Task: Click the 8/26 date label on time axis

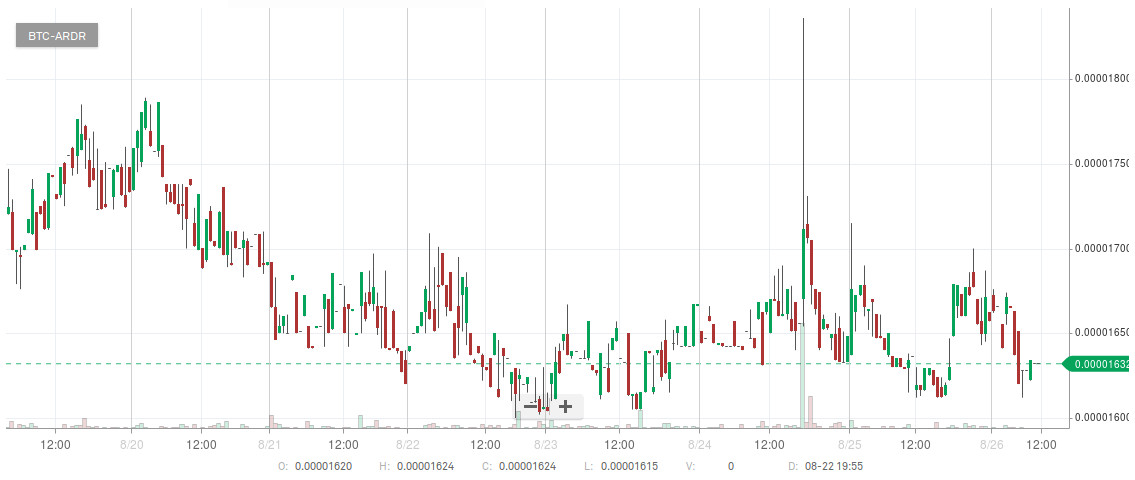Action: pos(991,444)
